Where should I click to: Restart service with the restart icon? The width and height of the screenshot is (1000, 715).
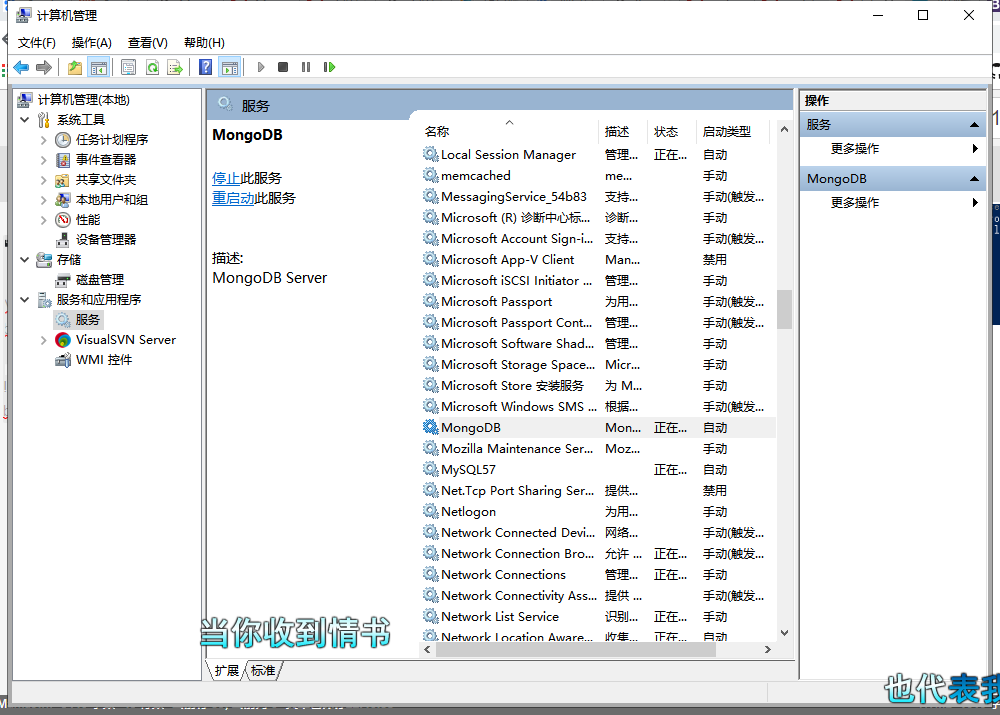click(329, 67)
